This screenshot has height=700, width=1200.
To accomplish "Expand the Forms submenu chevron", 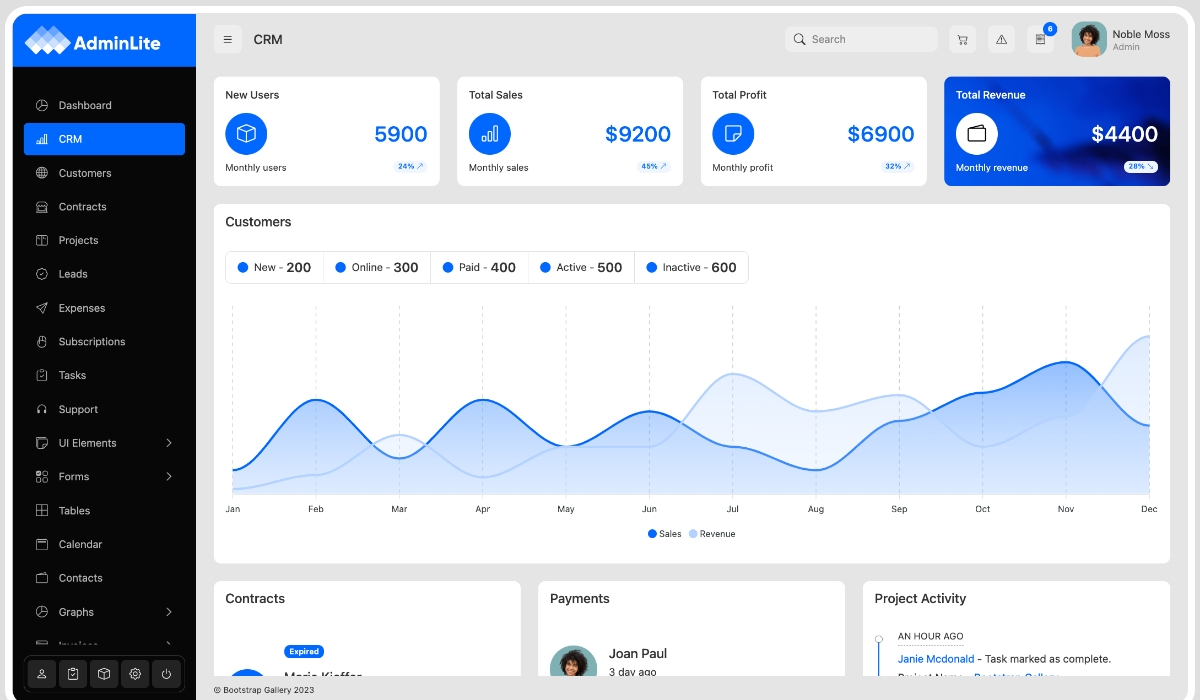I will (169, 477).
